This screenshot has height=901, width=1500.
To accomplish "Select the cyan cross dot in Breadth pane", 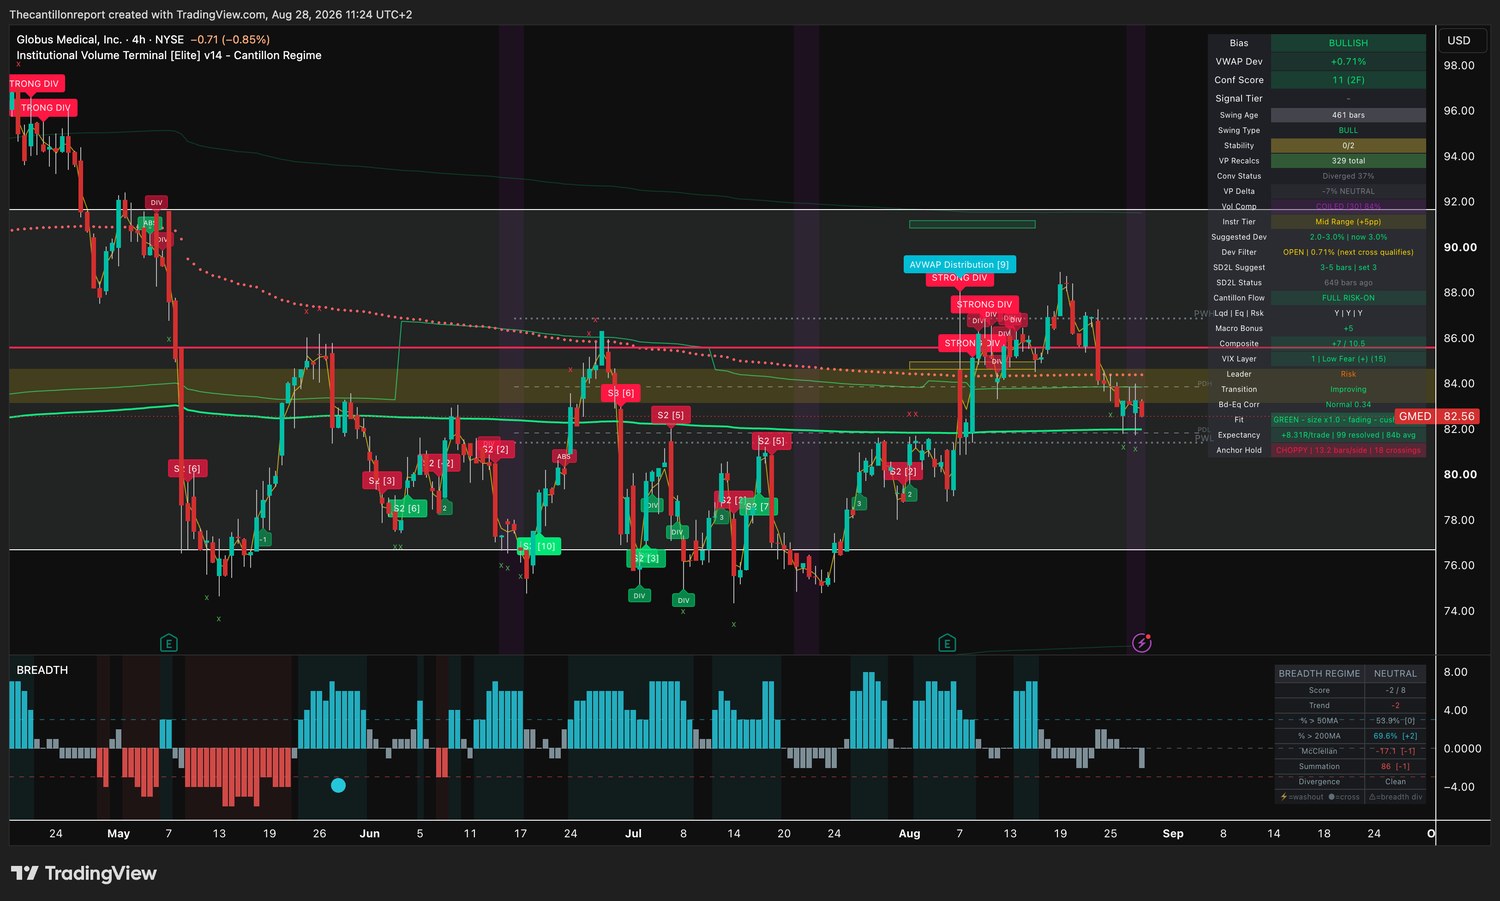I will (x=338, y=785).
